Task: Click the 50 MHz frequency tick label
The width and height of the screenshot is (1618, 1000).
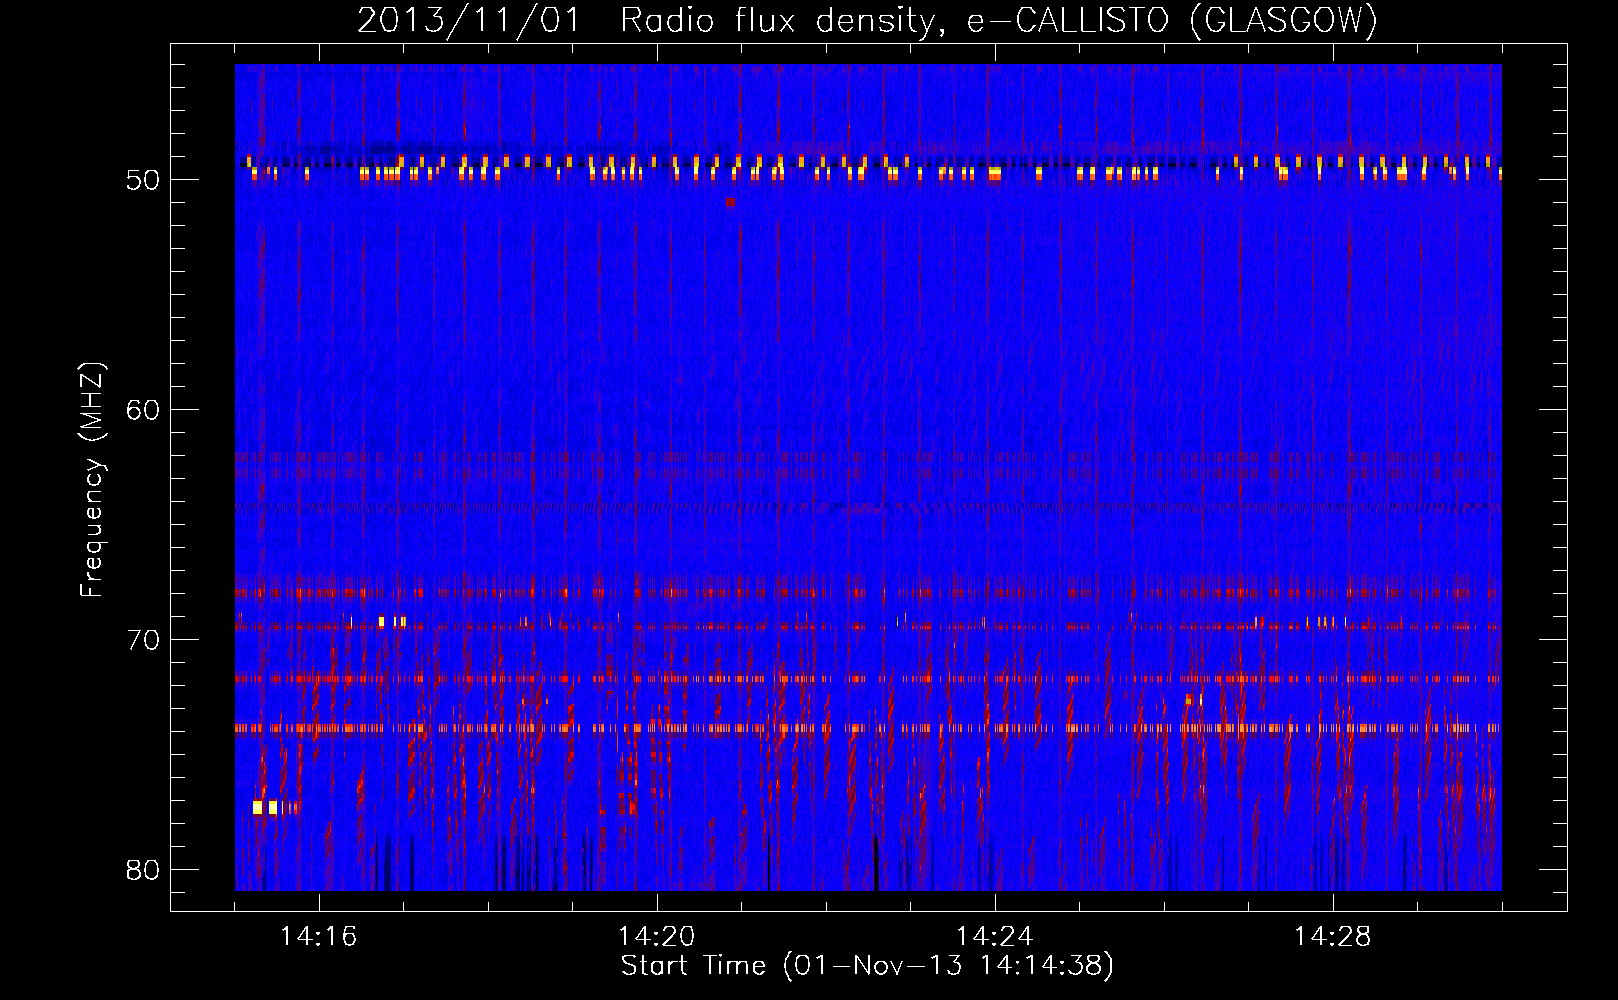Action: (143, 180)
